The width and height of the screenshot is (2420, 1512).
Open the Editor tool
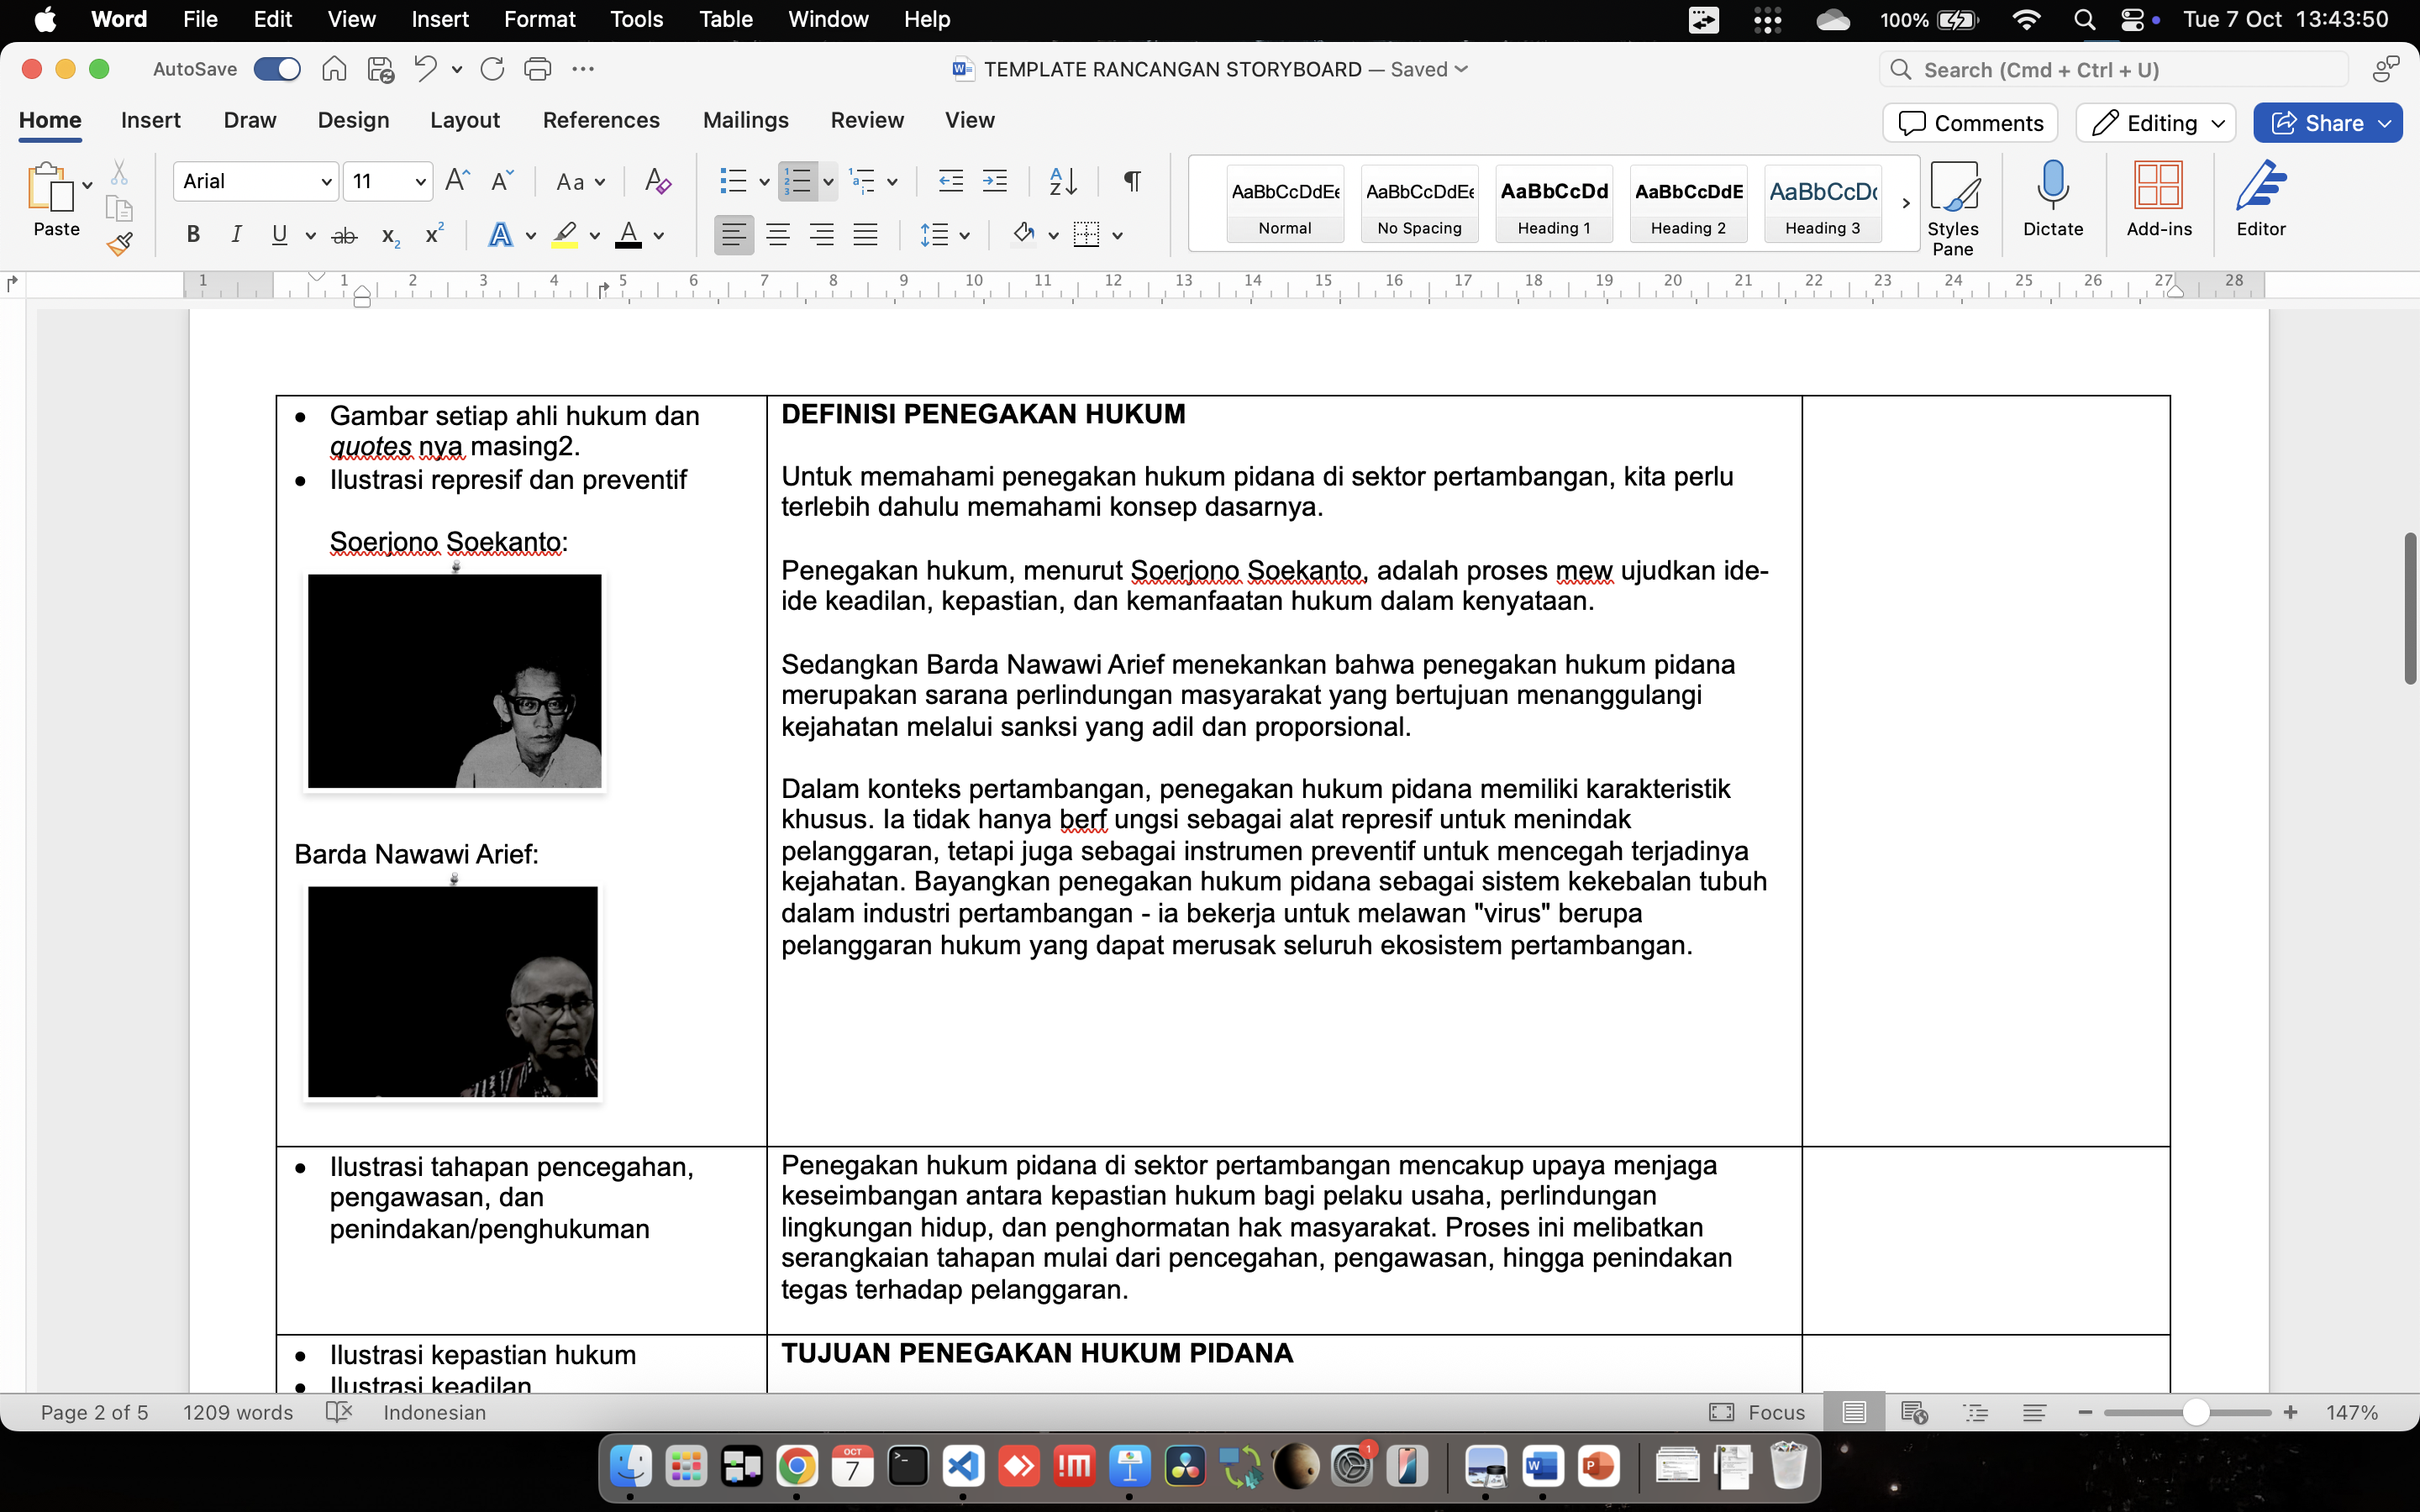tap(2260, 199)
